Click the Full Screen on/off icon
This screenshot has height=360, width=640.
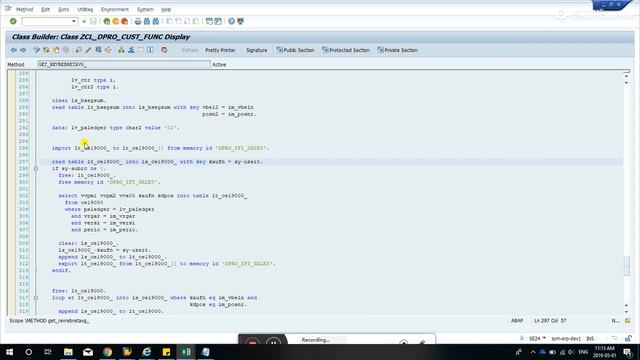141,50
